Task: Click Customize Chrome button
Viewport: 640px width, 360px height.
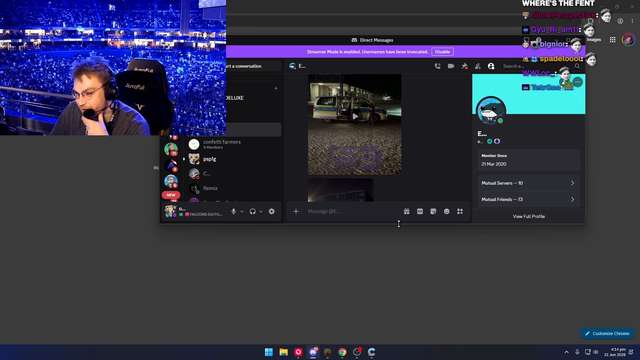Action: (x=607, y=333)
